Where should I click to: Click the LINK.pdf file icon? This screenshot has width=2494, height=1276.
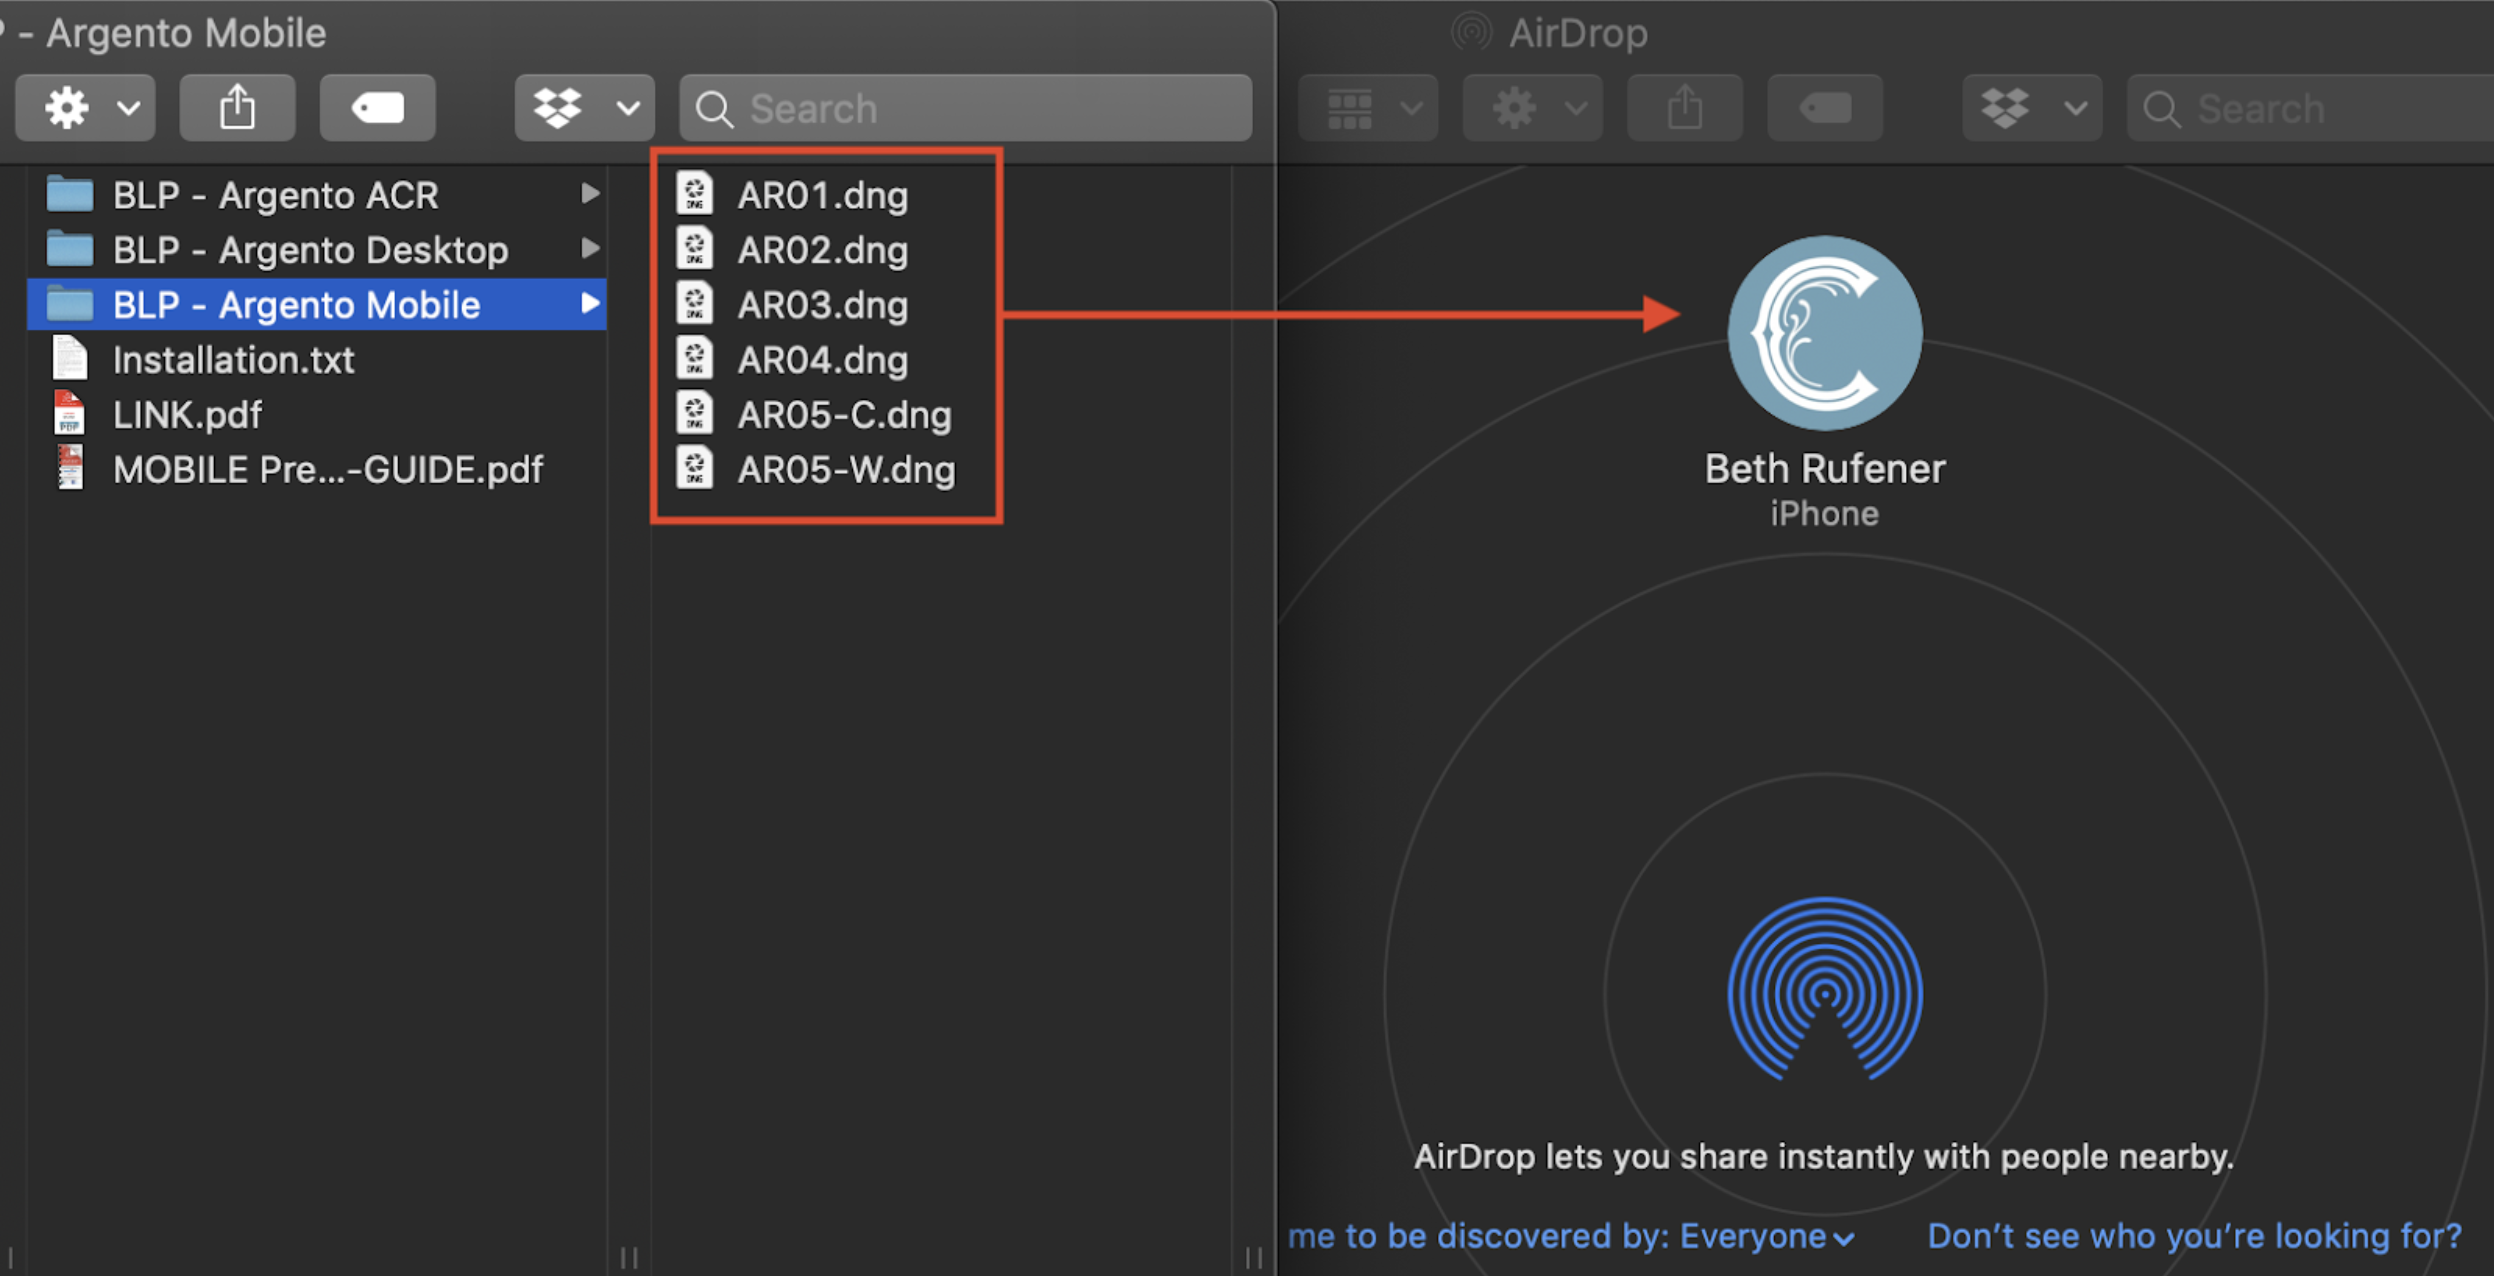pyautogui.click(x=69, y=413)
